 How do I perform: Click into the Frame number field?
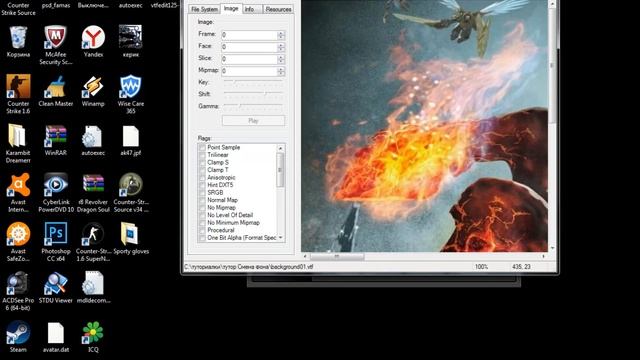coord(249,35)
